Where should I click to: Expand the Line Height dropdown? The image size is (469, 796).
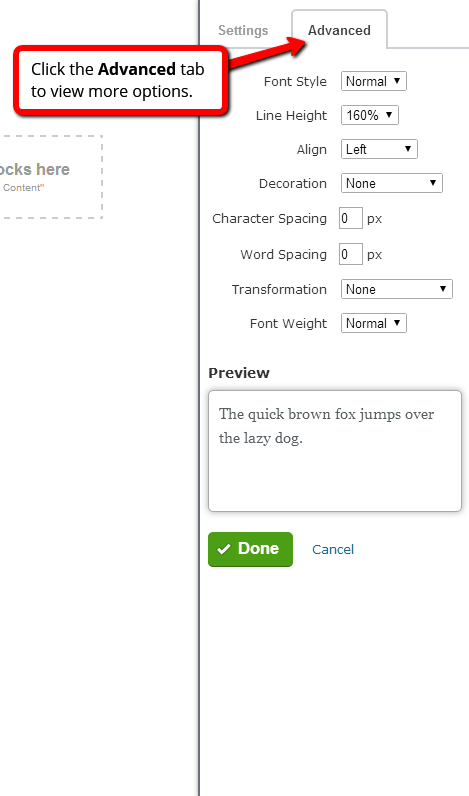[370, 115]
